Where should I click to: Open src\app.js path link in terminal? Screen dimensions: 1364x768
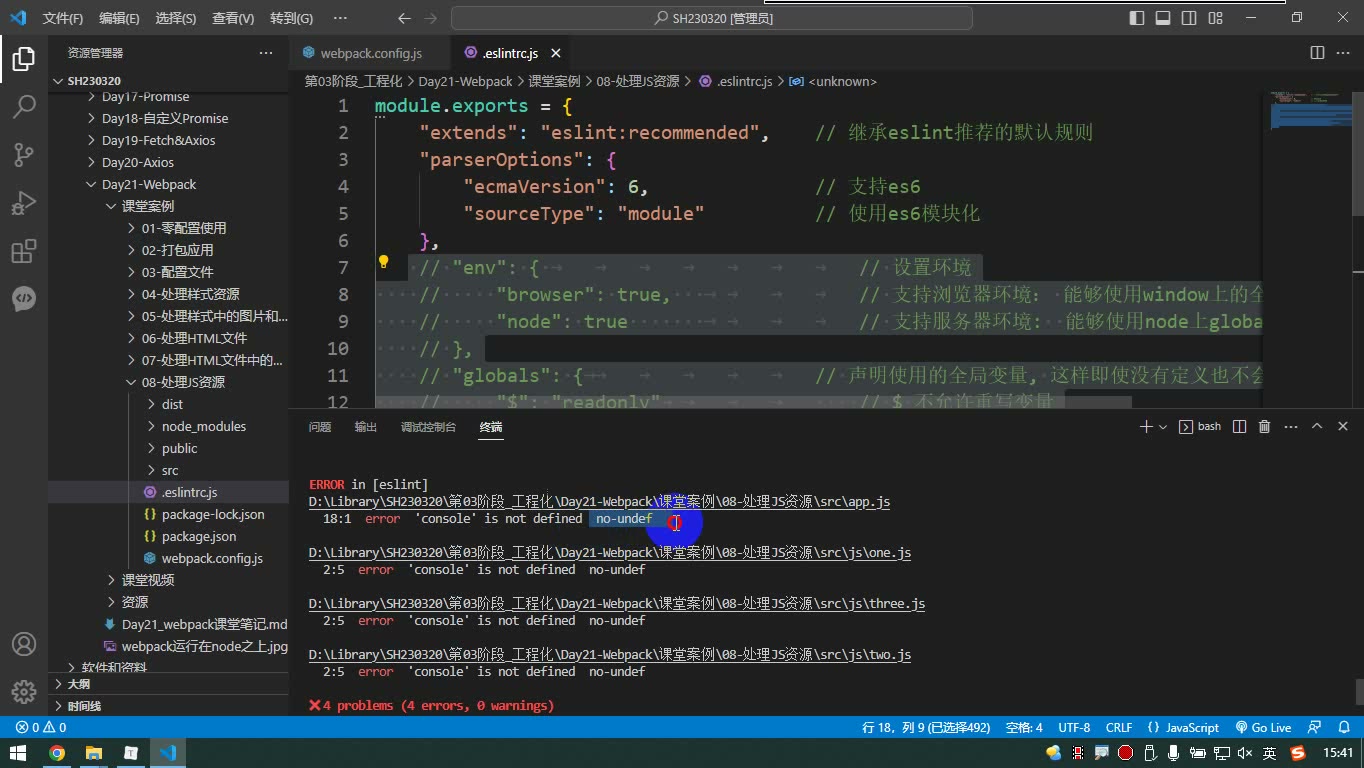(x=599, y=502)
